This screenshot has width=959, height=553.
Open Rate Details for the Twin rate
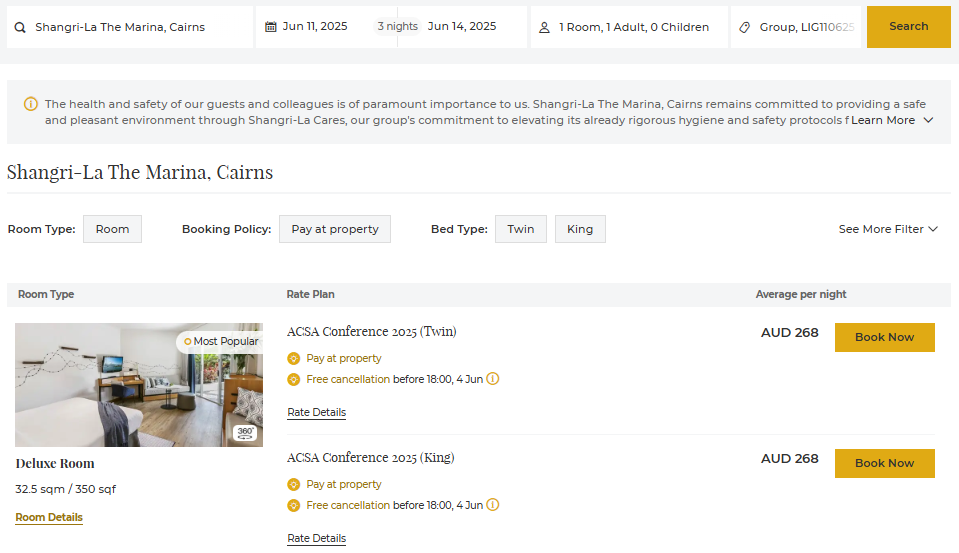(316, 413)
